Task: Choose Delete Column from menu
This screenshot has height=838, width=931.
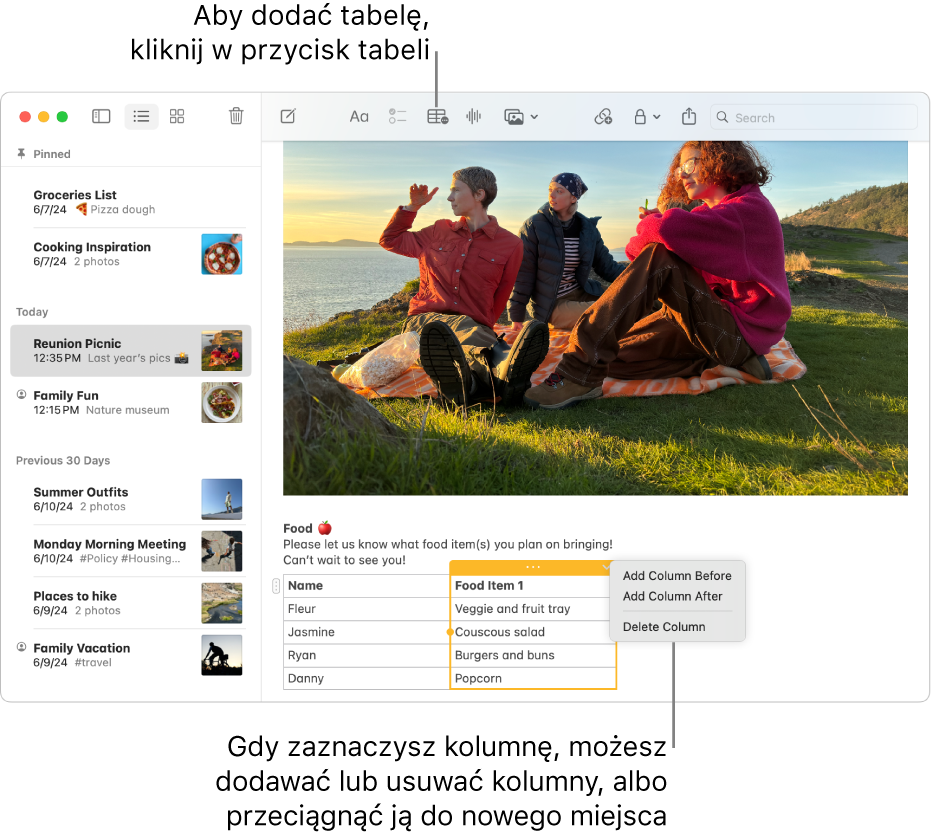Action: click(664, 627)
